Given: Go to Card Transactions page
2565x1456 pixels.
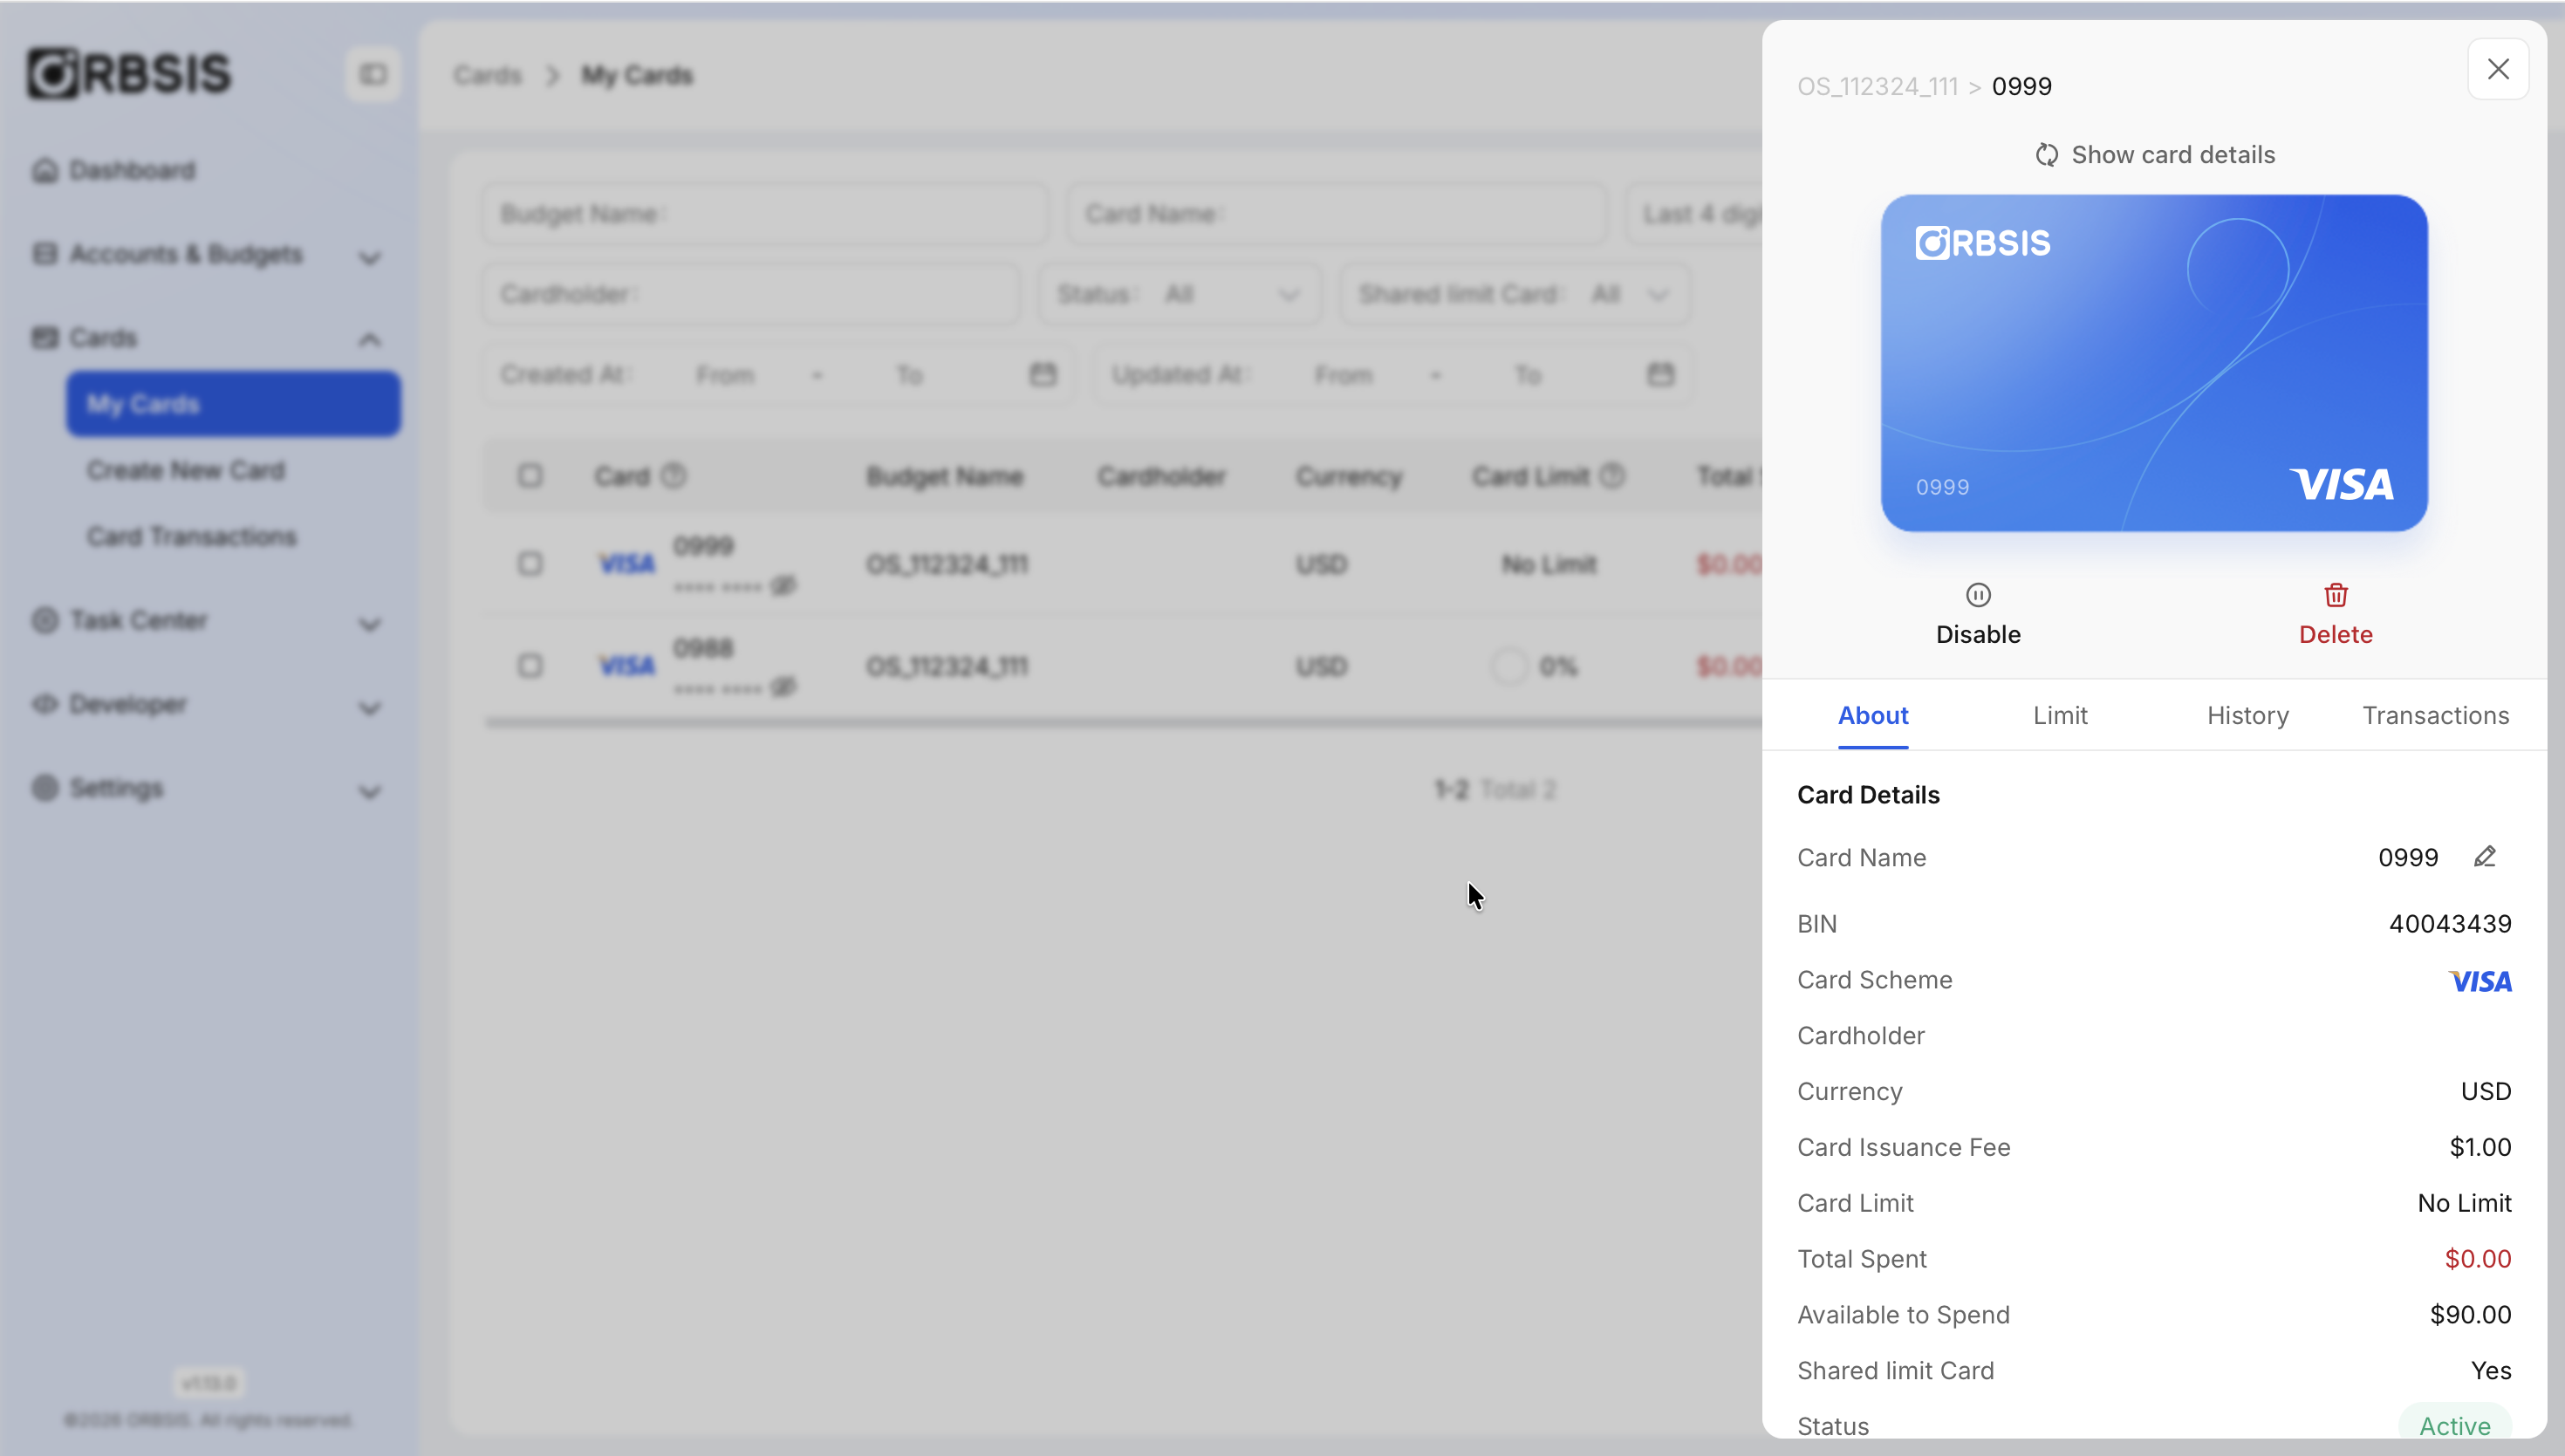Looking at the screenshot, I should pos(192,537).
